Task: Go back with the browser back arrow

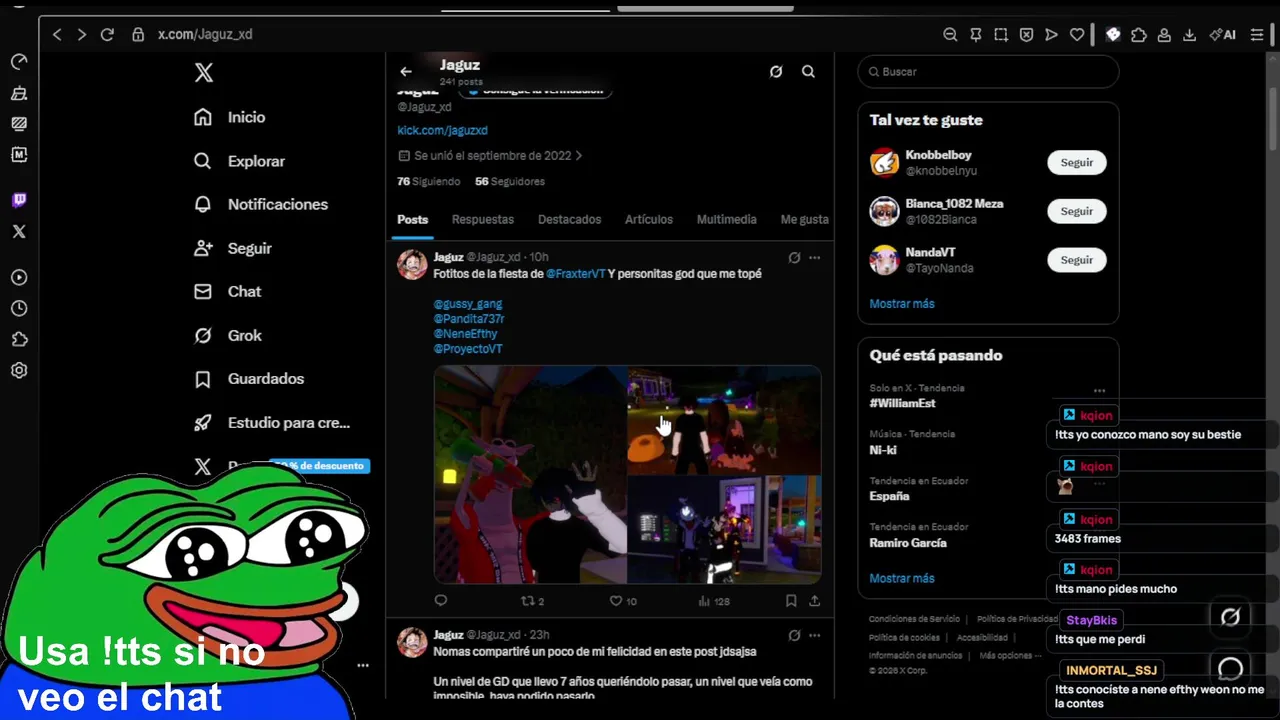Action: pyautogui.click(x=57, y=34)
